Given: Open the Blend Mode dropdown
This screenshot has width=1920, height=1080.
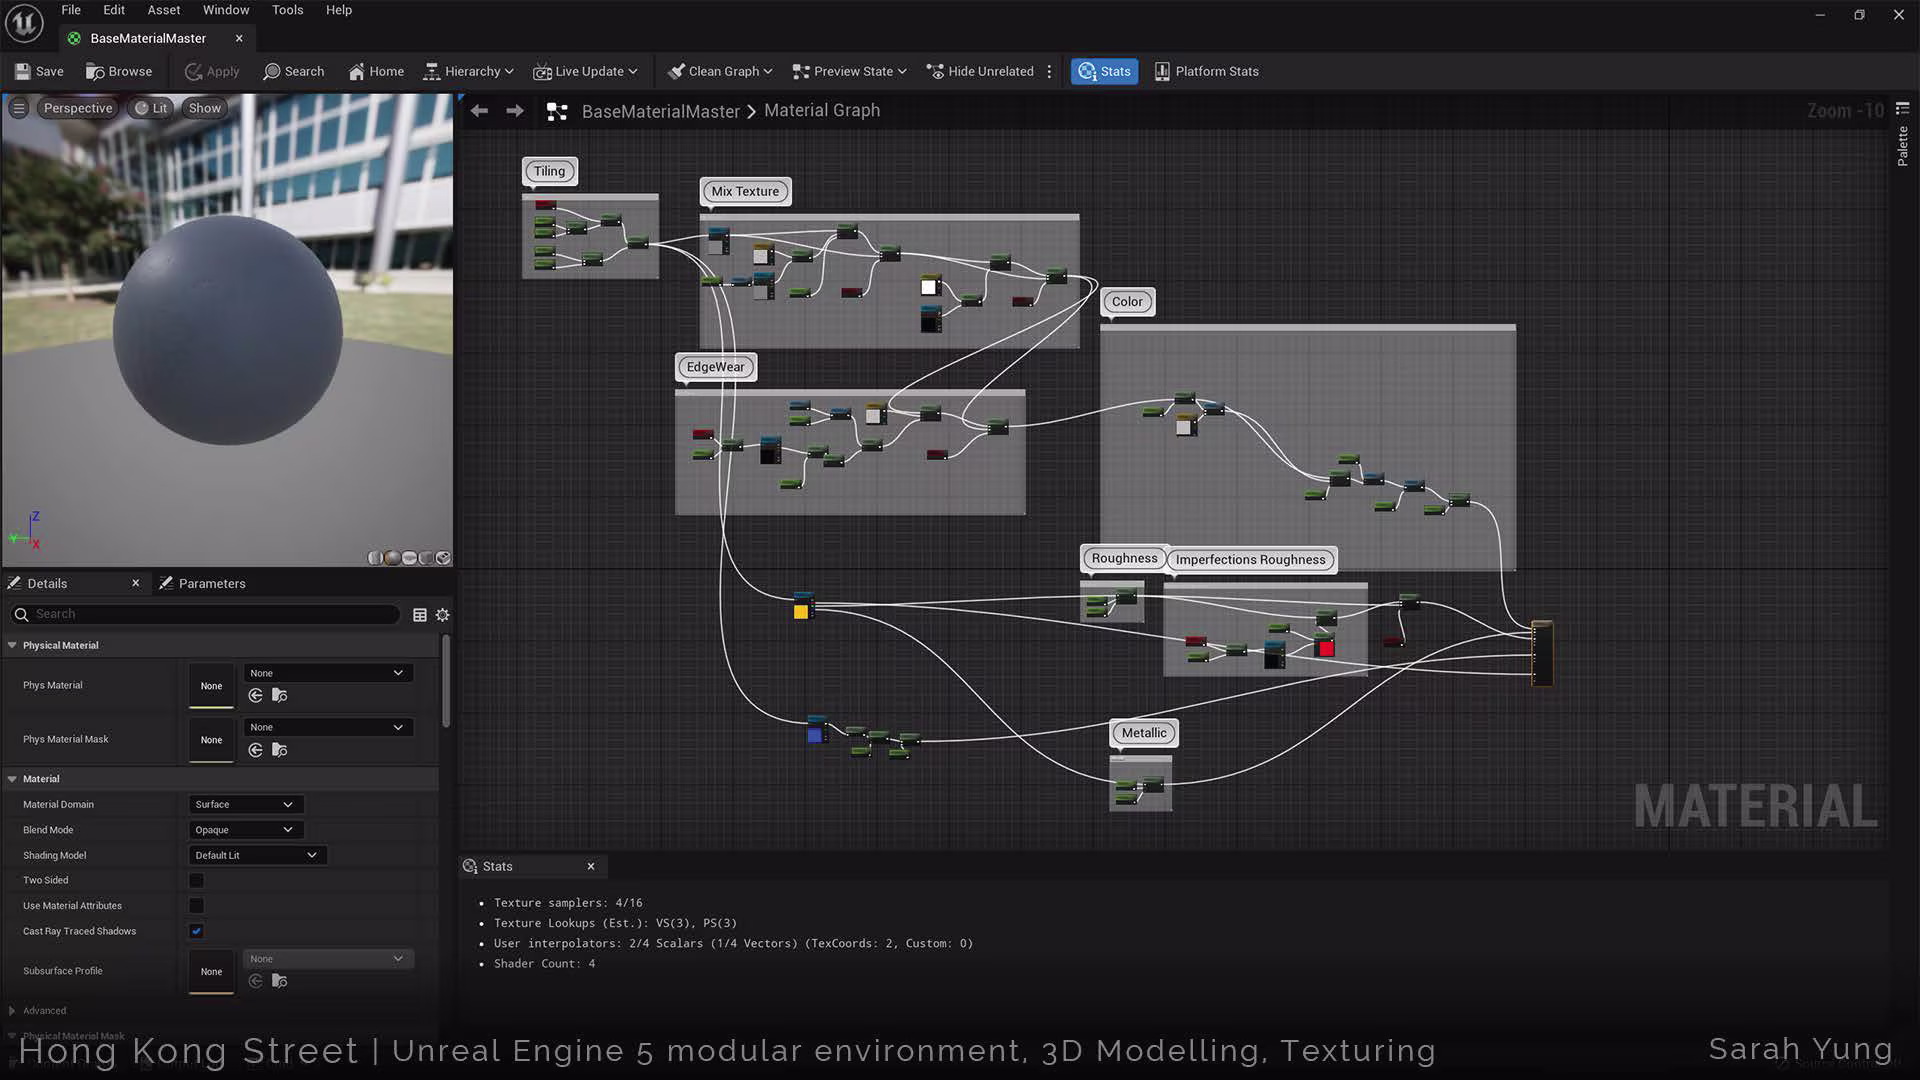Looking at the screenshot, I should coord(245,830).
